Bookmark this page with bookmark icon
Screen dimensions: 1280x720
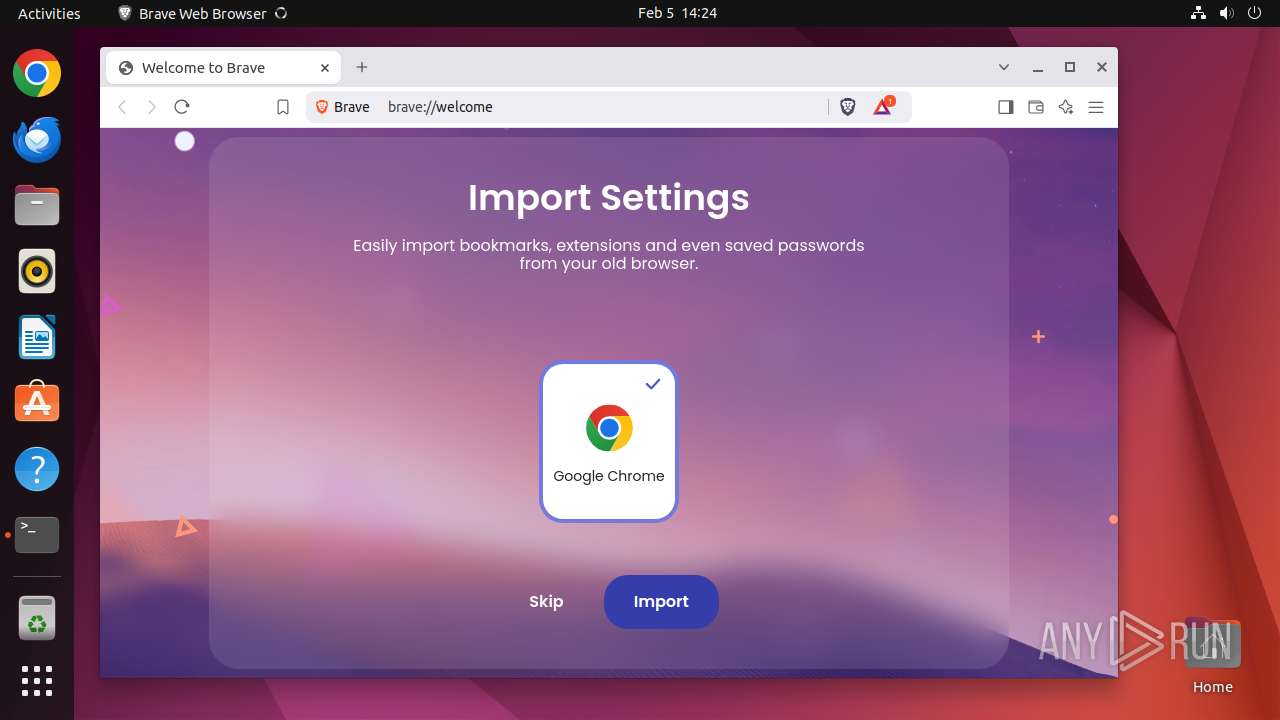click(283, 107)
